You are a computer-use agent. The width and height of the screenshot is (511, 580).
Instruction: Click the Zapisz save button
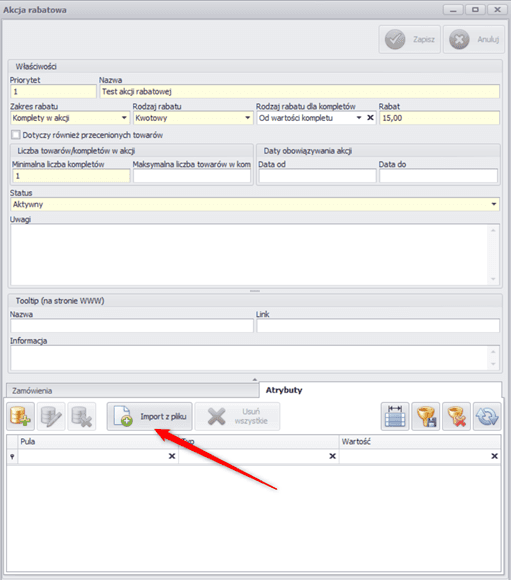pyautogui.click(x=410, y=39)
